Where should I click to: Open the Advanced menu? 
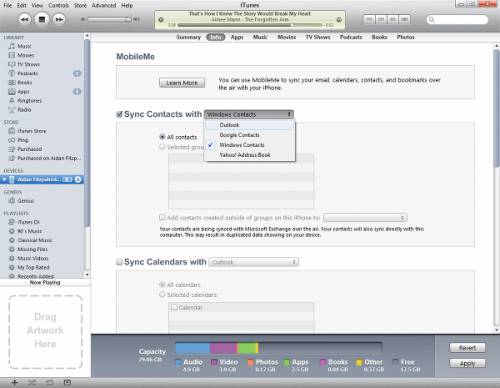pyautogui.click(x=104, y=5)
